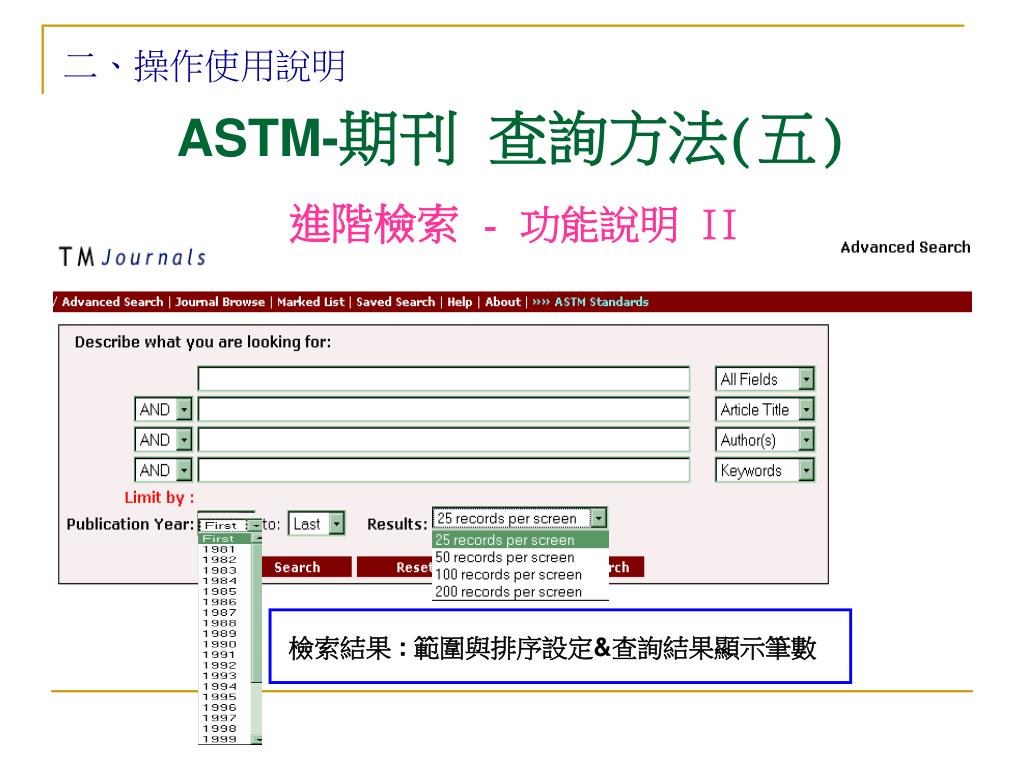
Task: Click the year list scroll-up arrow
Action: point(257,538)
